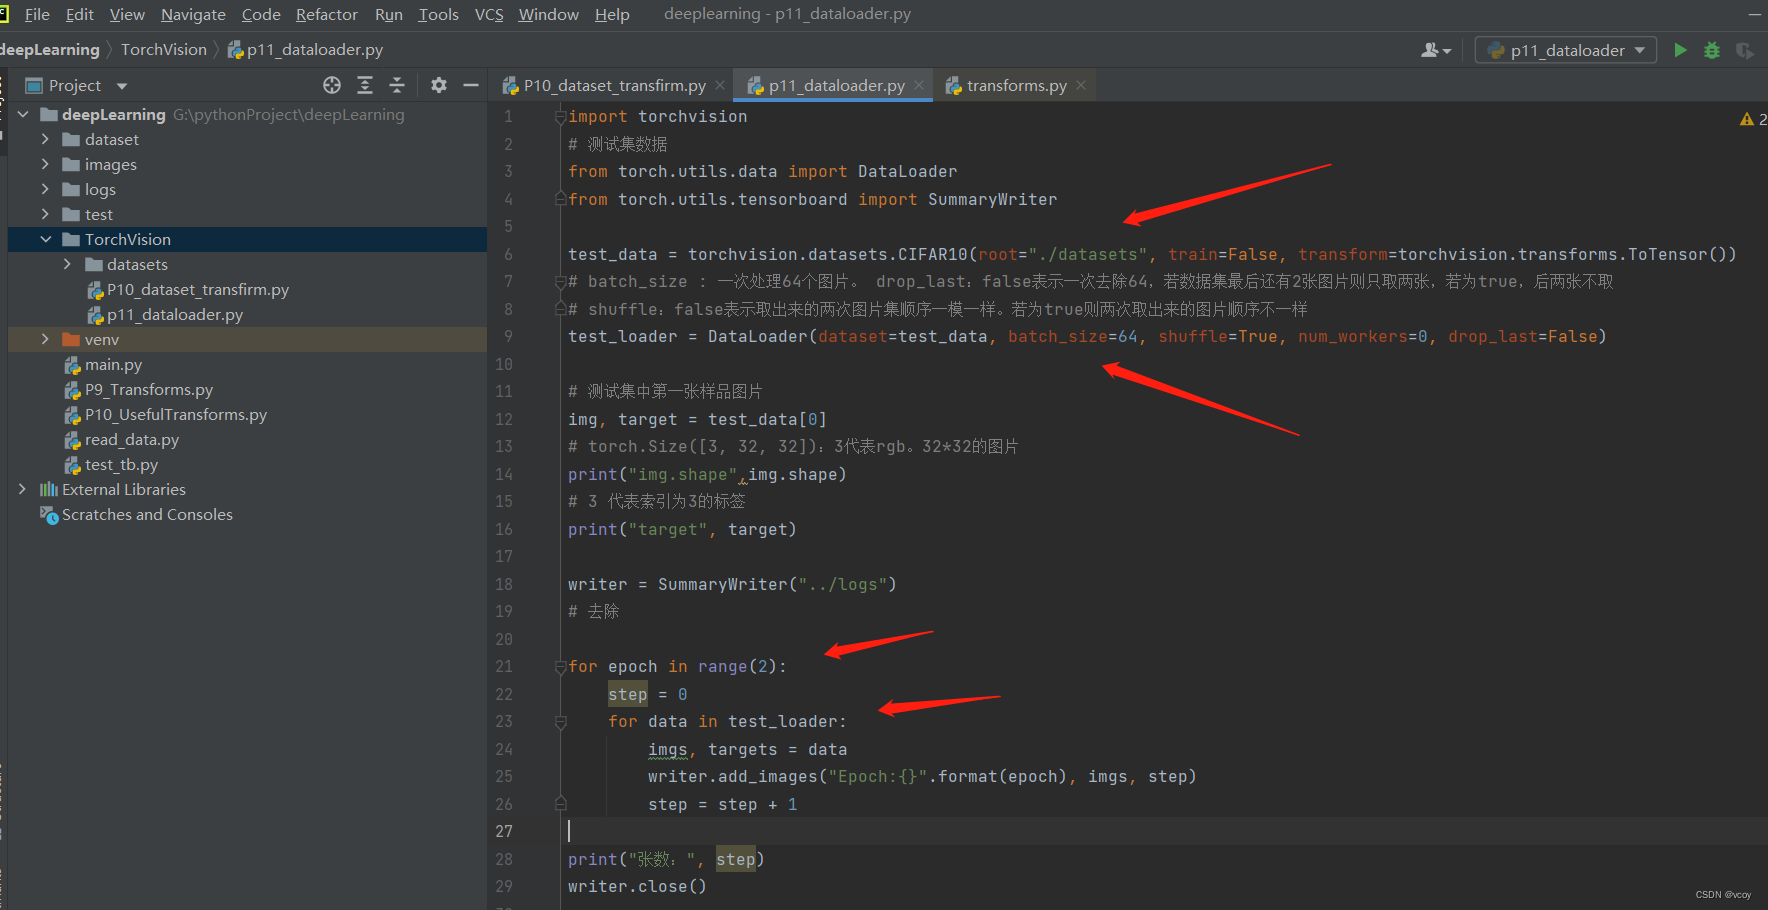
Task: Open the Tools menu
Action: (438, 14)
